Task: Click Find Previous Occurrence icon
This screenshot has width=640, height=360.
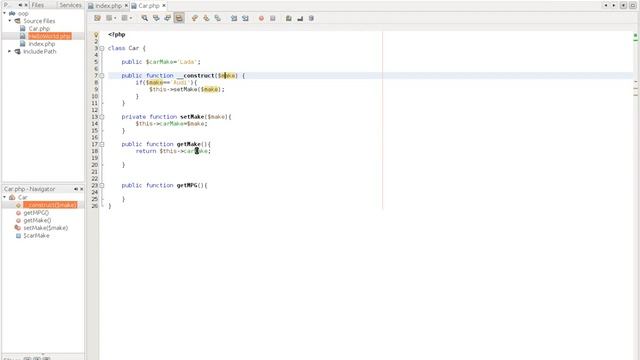Action: click(x=156, y=18)
